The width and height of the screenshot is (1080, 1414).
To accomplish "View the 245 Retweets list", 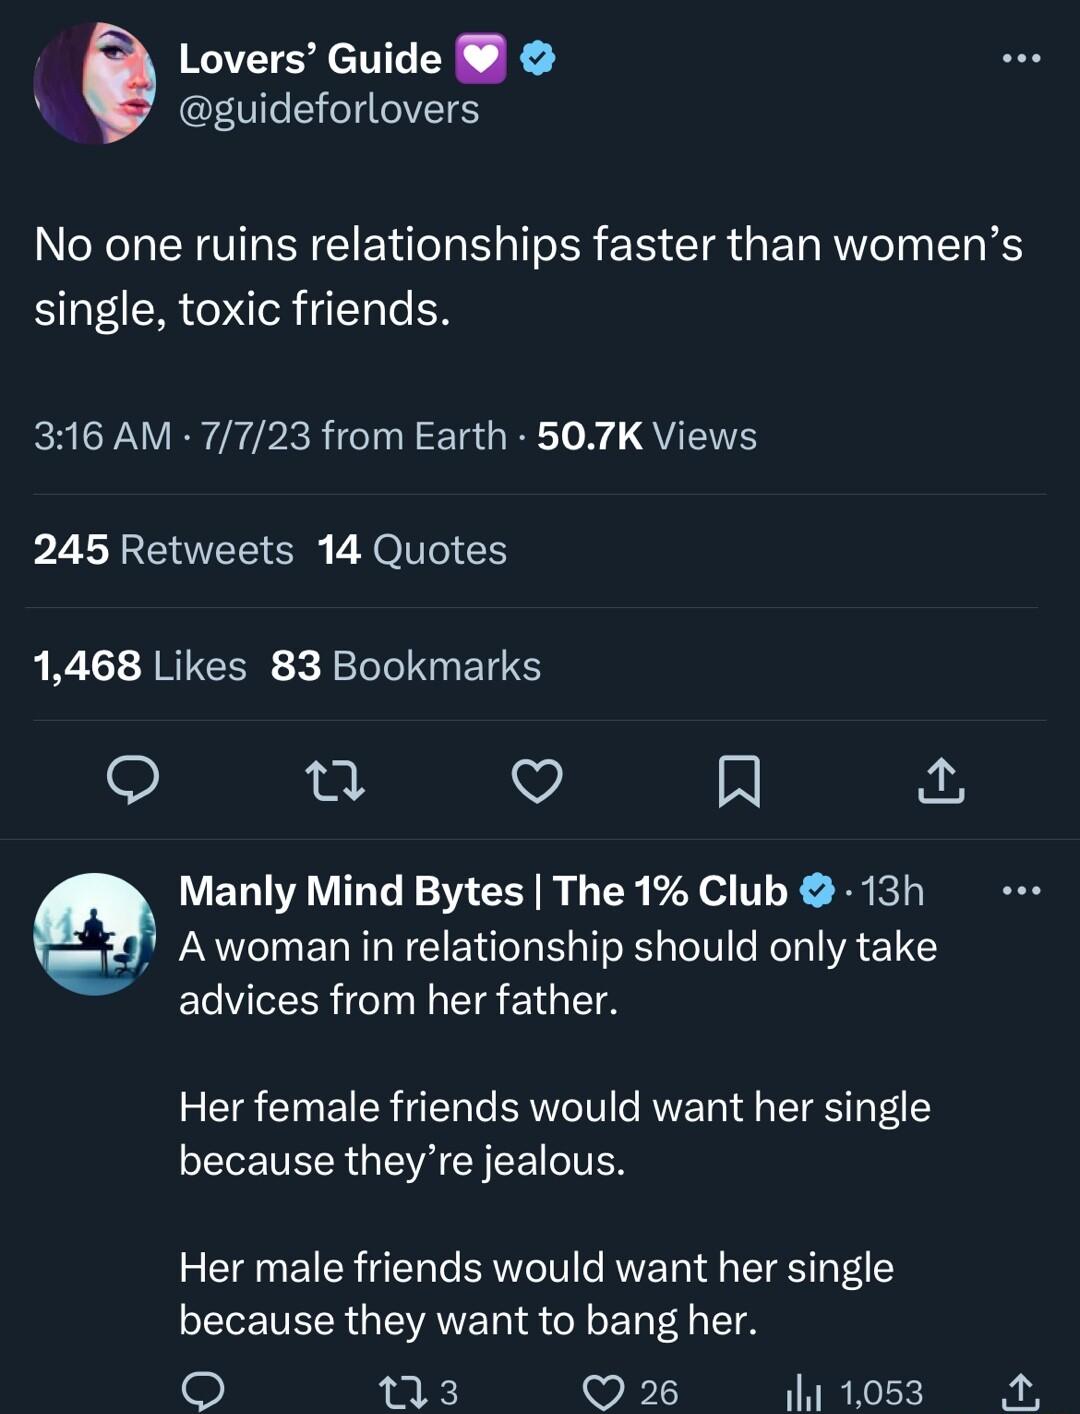I will click(x=162, y=549).
